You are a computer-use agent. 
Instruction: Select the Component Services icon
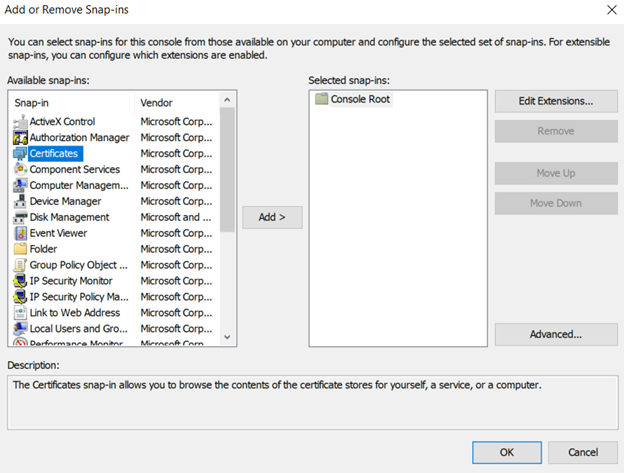(x=20, y=169)
